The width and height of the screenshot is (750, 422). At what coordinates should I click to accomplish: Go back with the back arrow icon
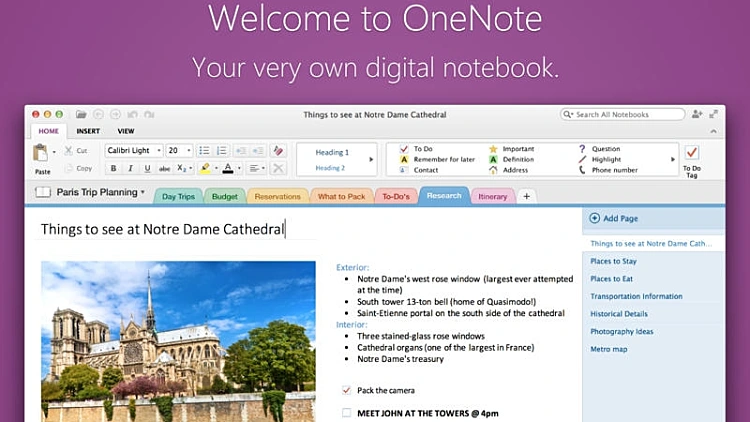pyautogui.click(x=99, y=114)
